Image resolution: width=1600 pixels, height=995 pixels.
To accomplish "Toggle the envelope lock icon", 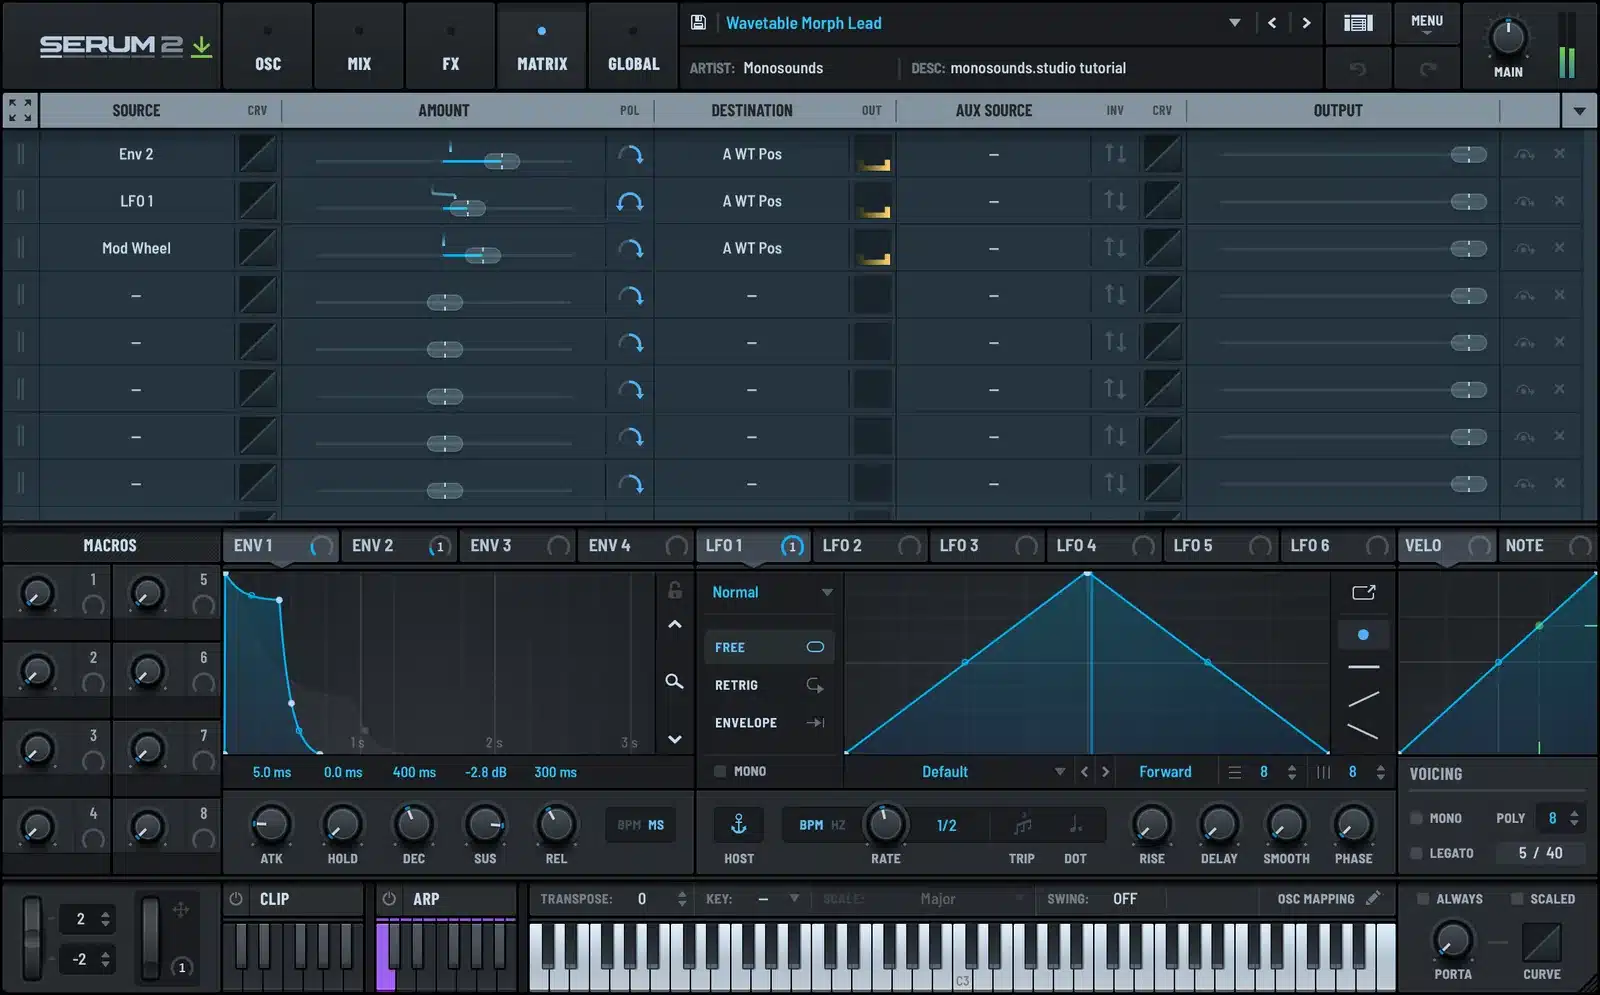I will coord(675,590).
